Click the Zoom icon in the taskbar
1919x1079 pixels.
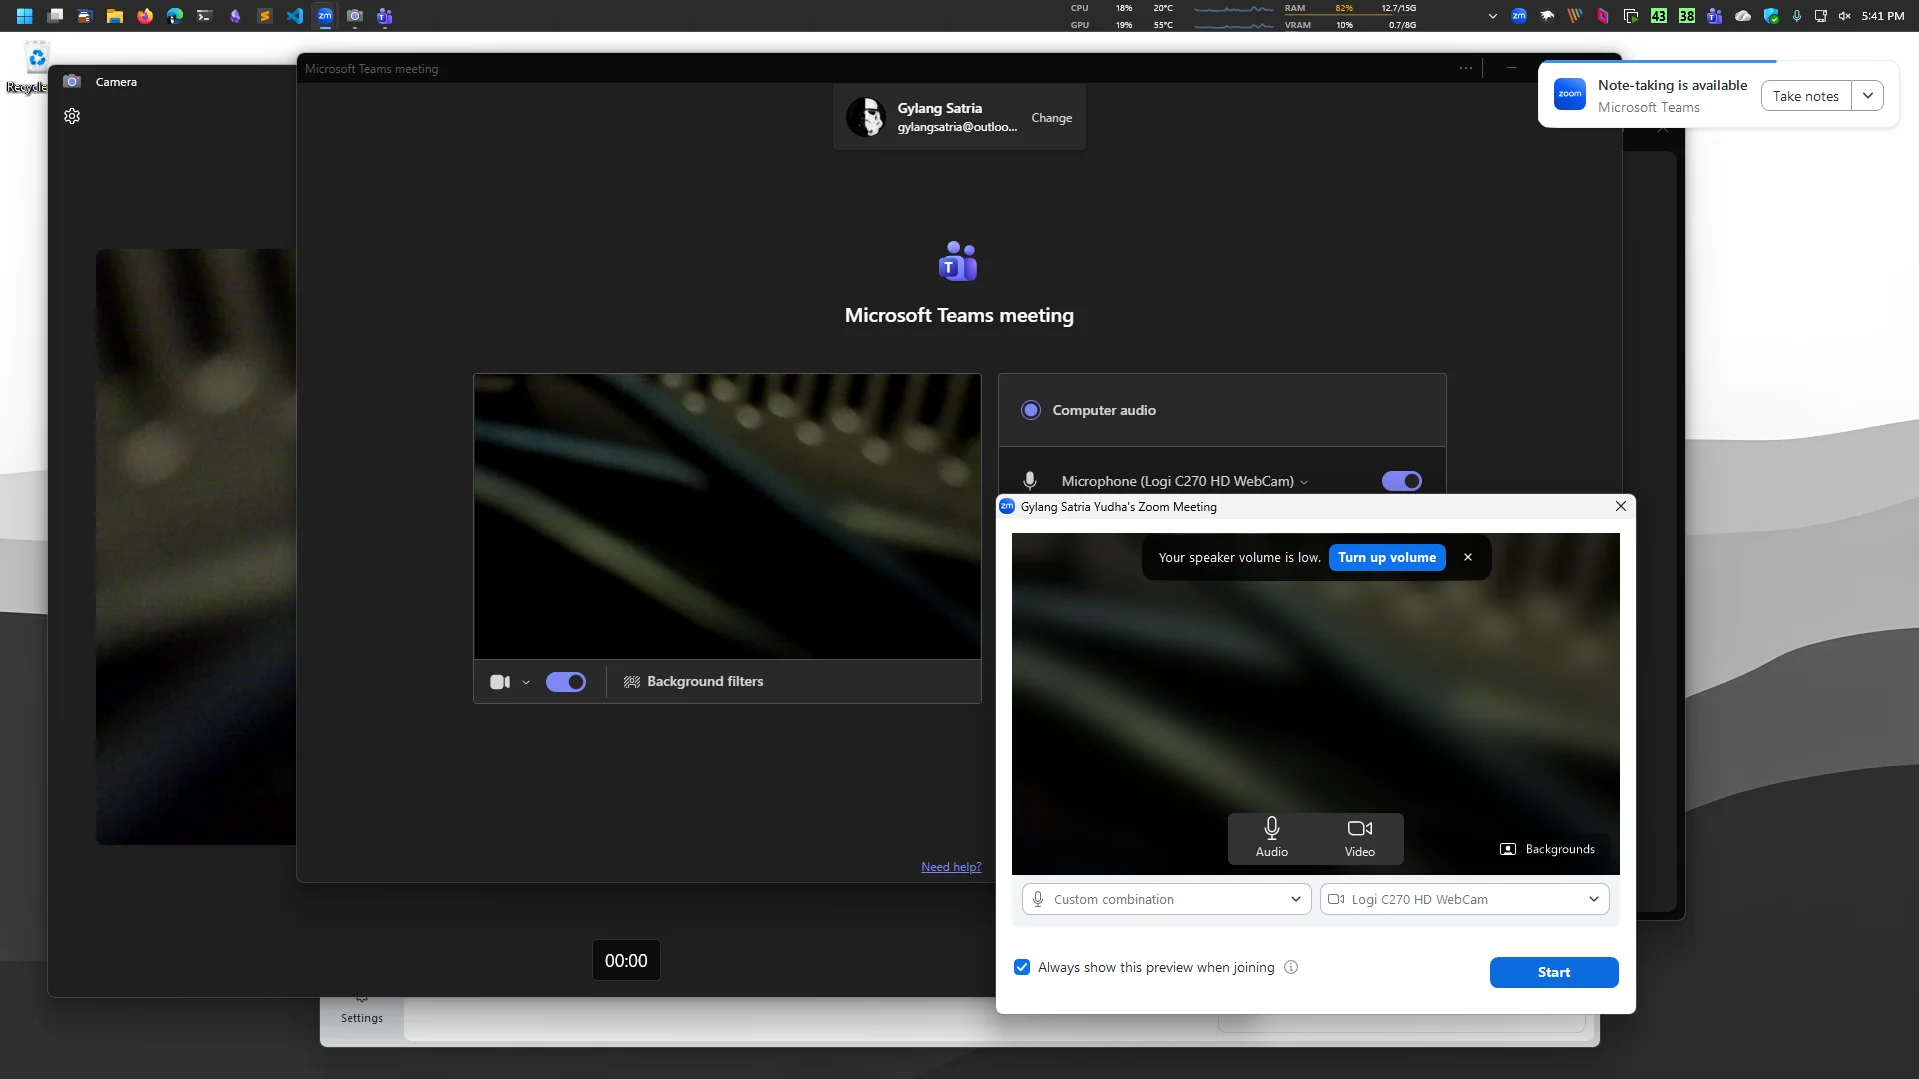coord(325,16)
